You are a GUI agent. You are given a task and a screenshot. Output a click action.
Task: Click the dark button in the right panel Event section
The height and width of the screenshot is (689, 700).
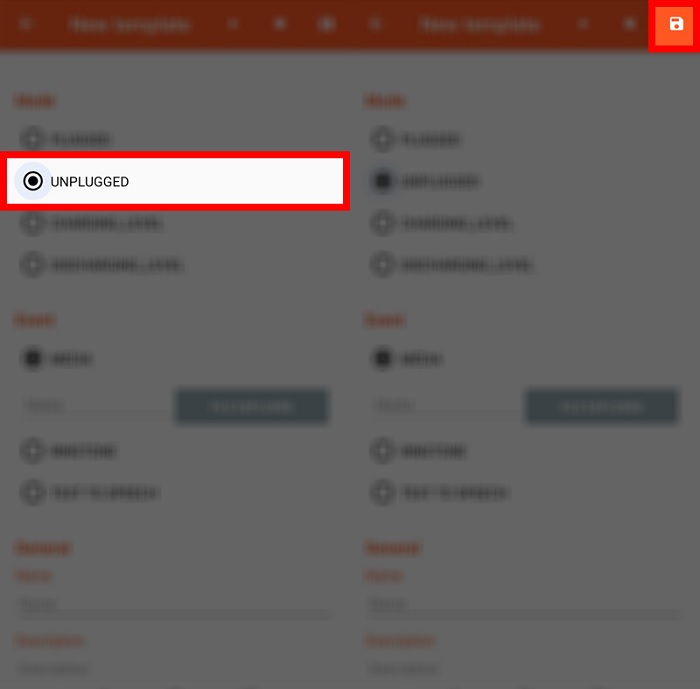[x=602, y=406]
